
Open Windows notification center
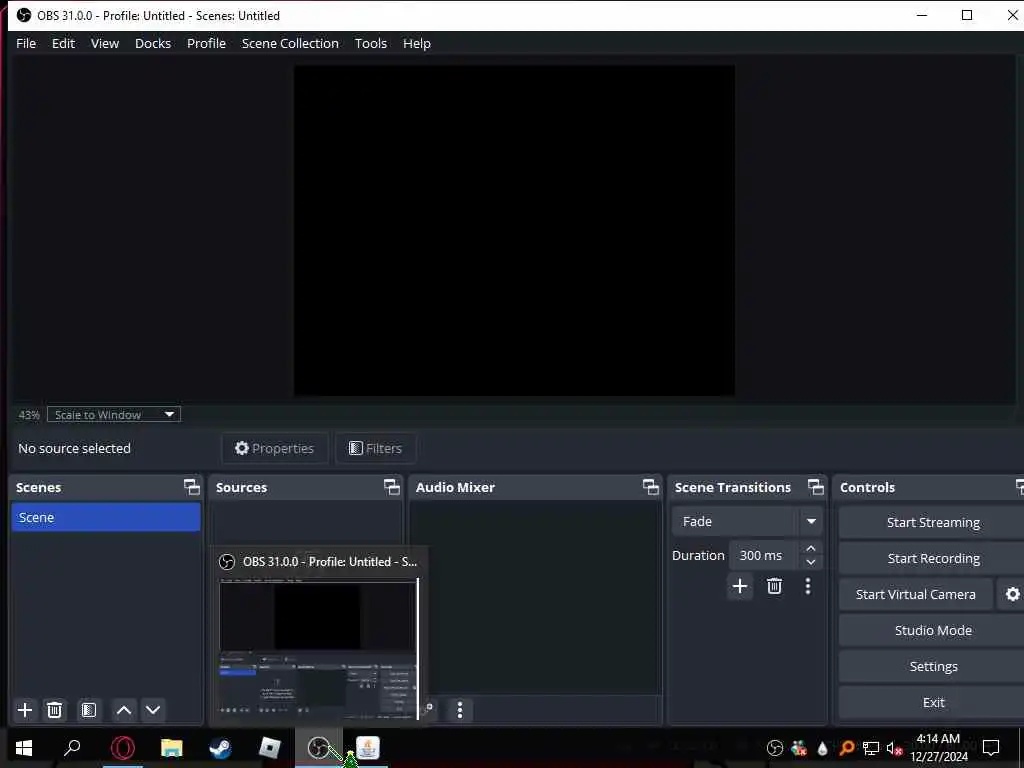(x=991, y=748)
